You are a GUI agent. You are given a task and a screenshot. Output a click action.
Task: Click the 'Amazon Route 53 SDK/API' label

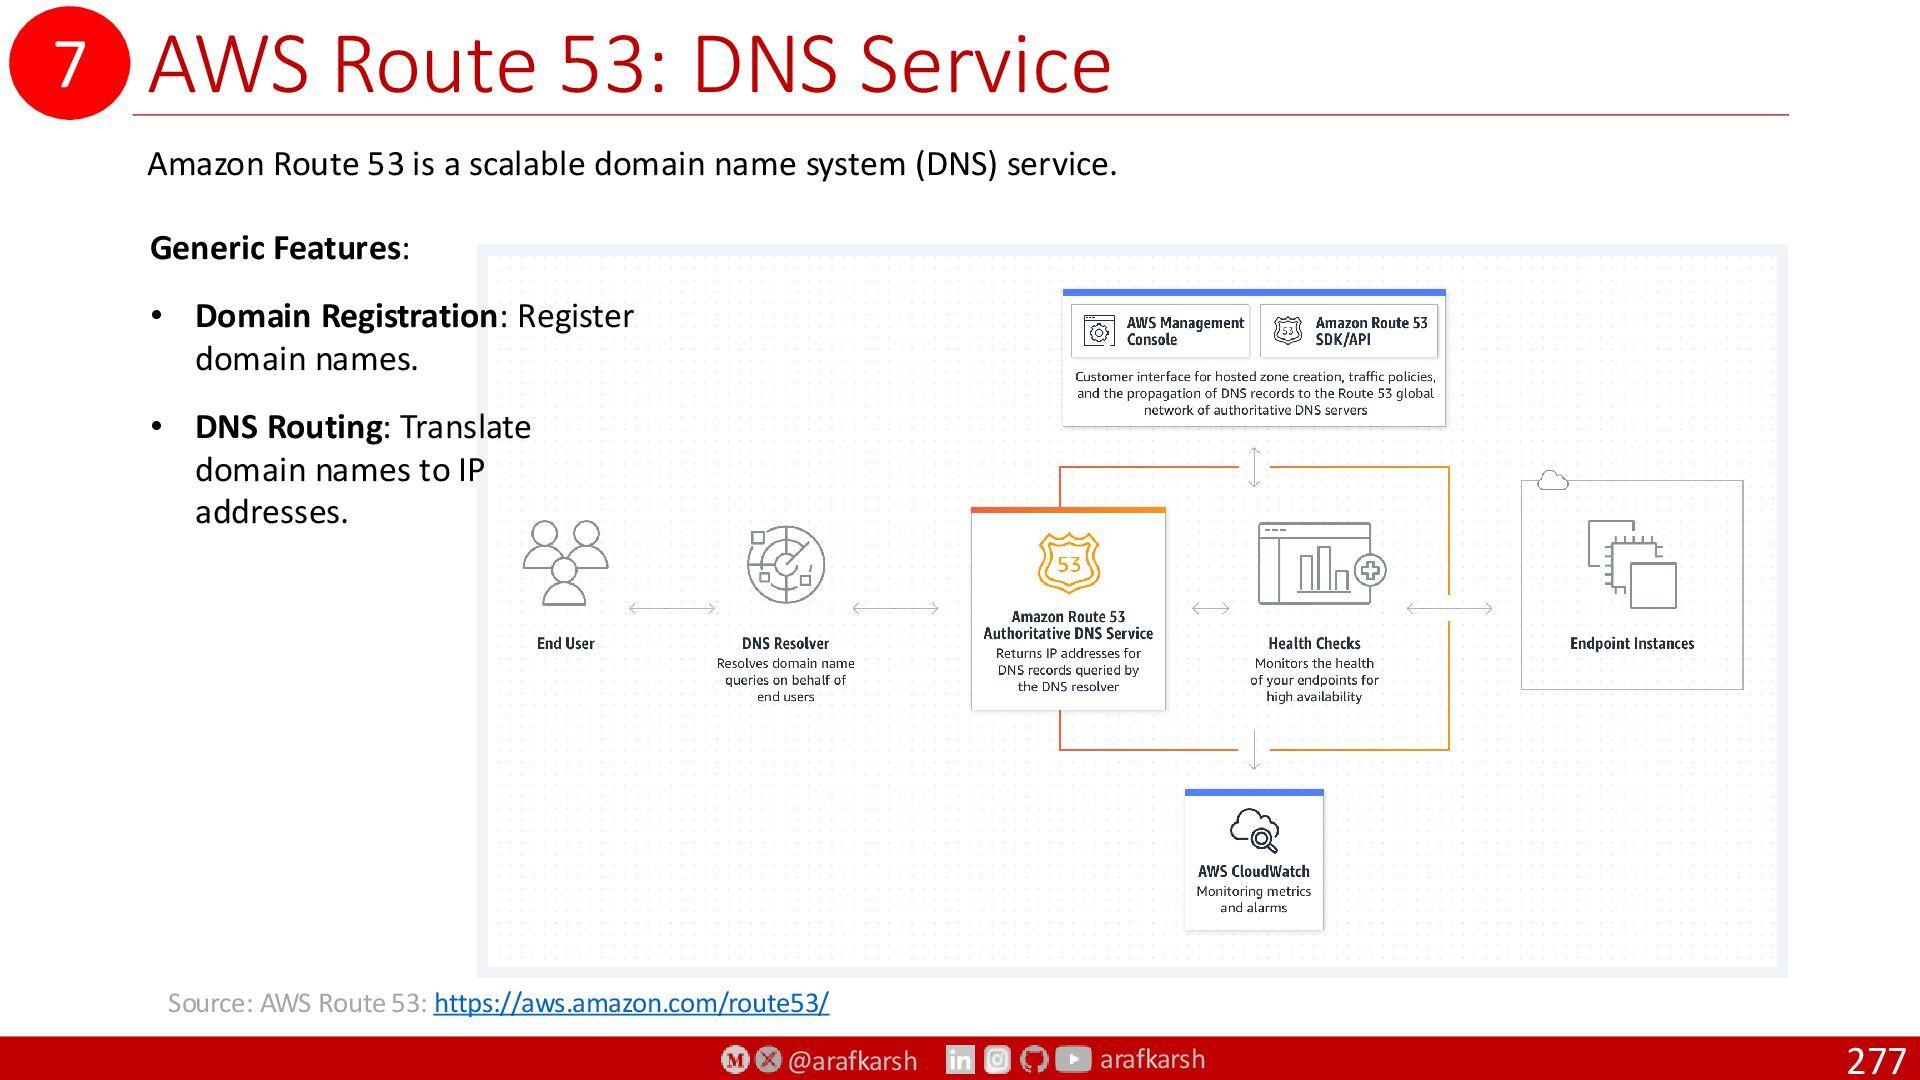click(1371, 331)
